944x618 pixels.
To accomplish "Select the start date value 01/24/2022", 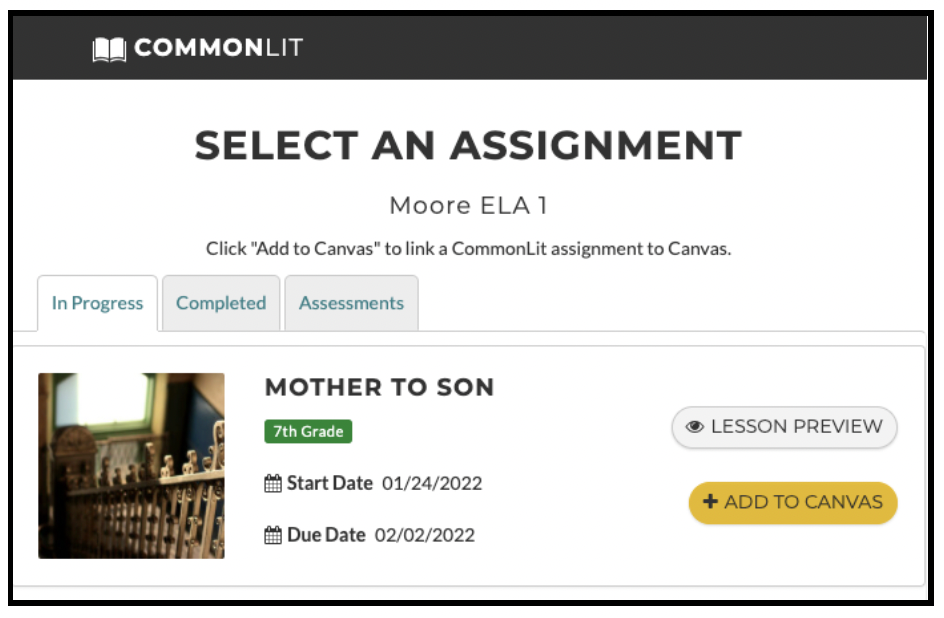I will [x=432, y=484].
